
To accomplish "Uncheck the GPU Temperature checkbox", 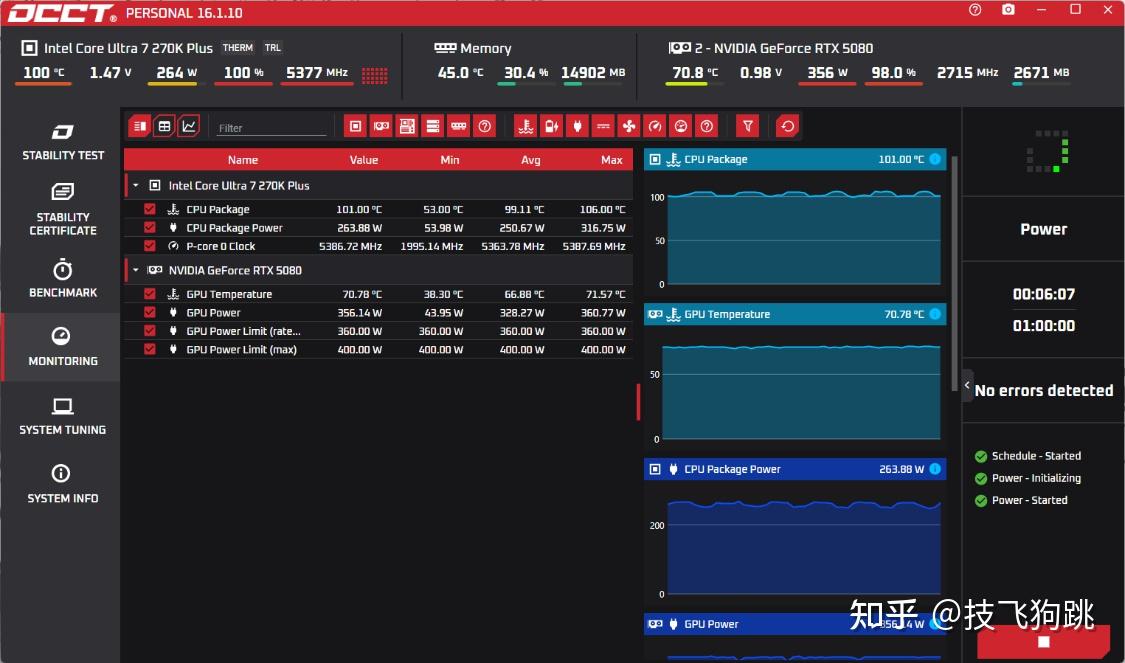I will coord(149,293).
